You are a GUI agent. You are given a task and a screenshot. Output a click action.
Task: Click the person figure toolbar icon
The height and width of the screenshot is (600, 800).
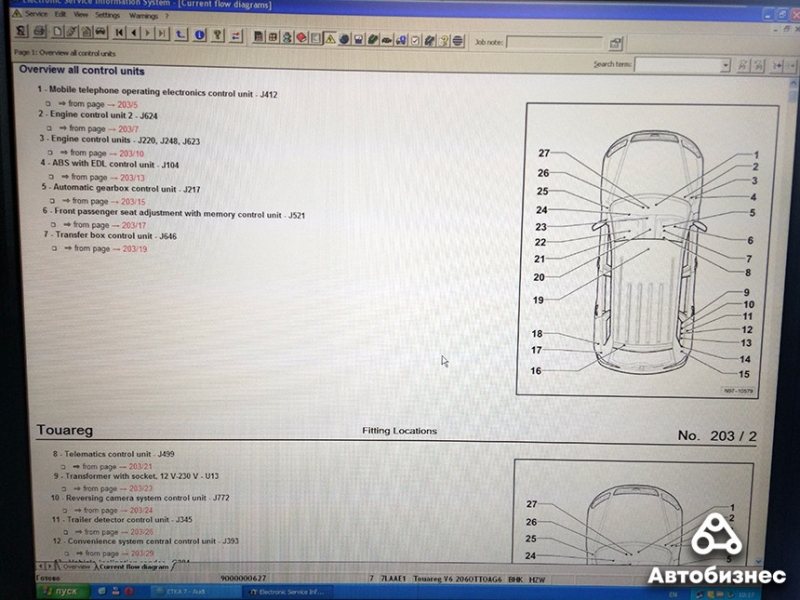[x=287, y=38]
